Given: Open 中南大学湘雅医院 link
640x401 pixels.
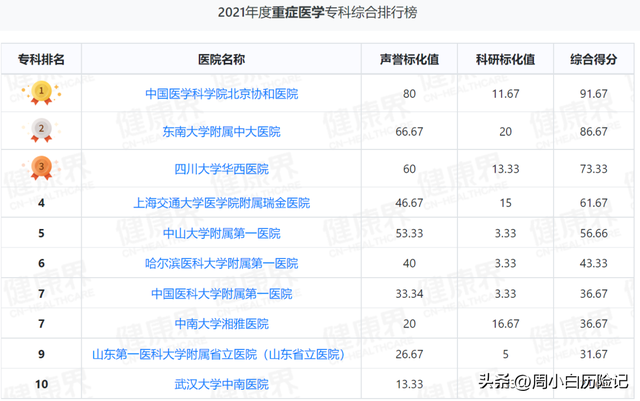Looking at the screenshot, I should tap(222, 324).
